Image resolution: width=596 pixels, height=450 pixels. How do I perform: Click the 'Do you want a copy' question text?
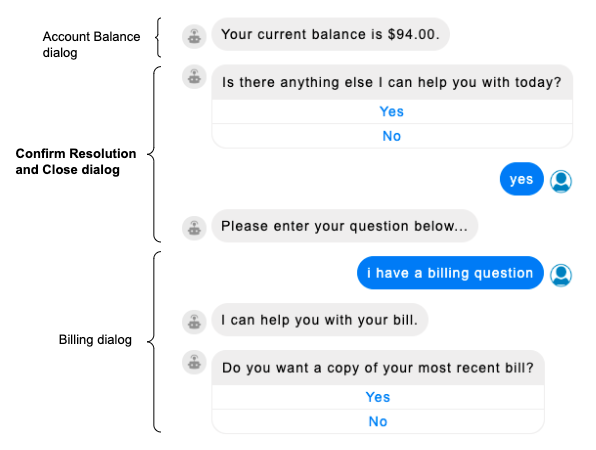(x=378, y=368)
